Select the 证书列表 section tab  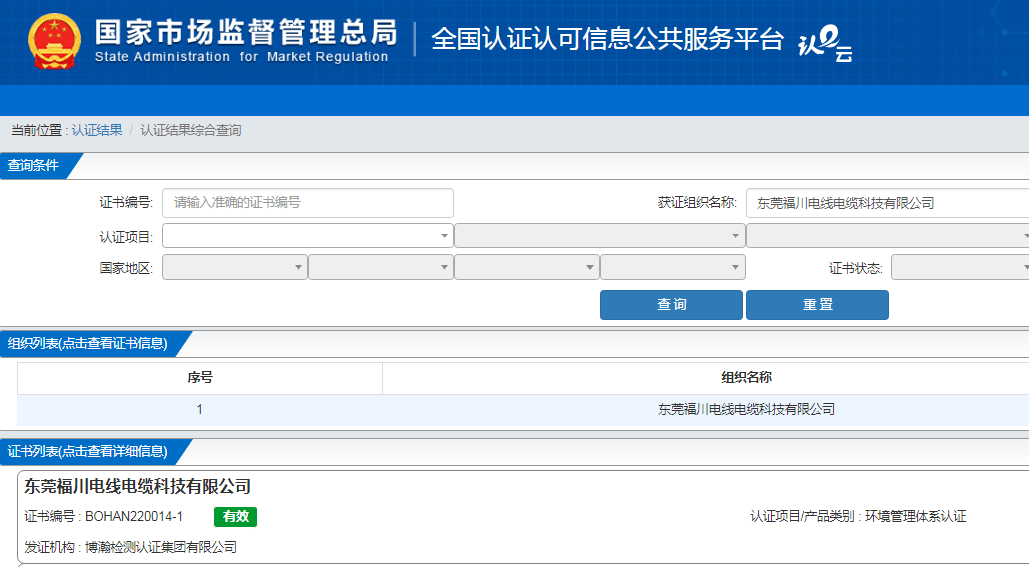point(89,452)
